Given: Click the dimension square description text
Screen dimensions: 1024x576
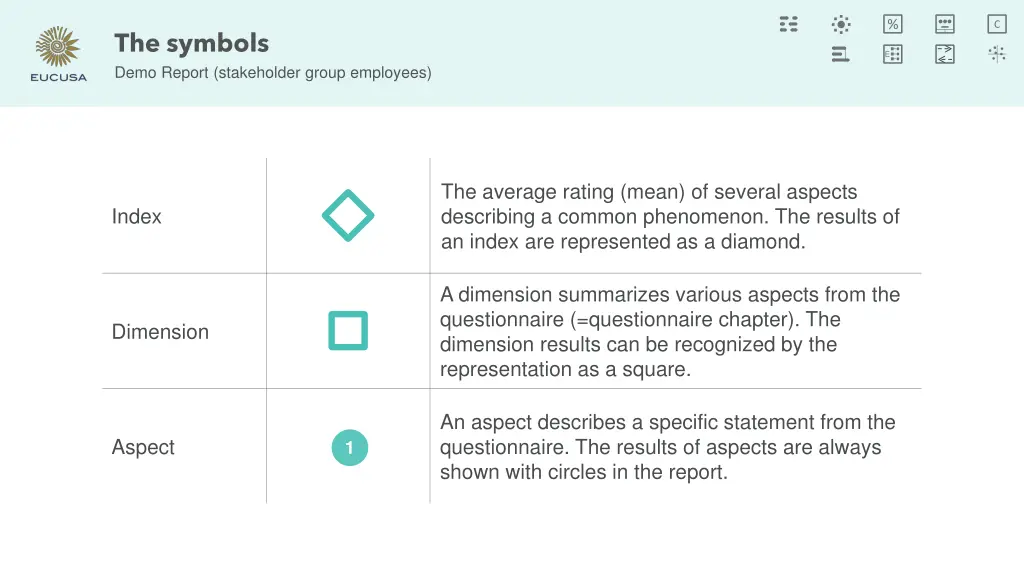Looking at the screenshot, I should [x=670, y=332].
